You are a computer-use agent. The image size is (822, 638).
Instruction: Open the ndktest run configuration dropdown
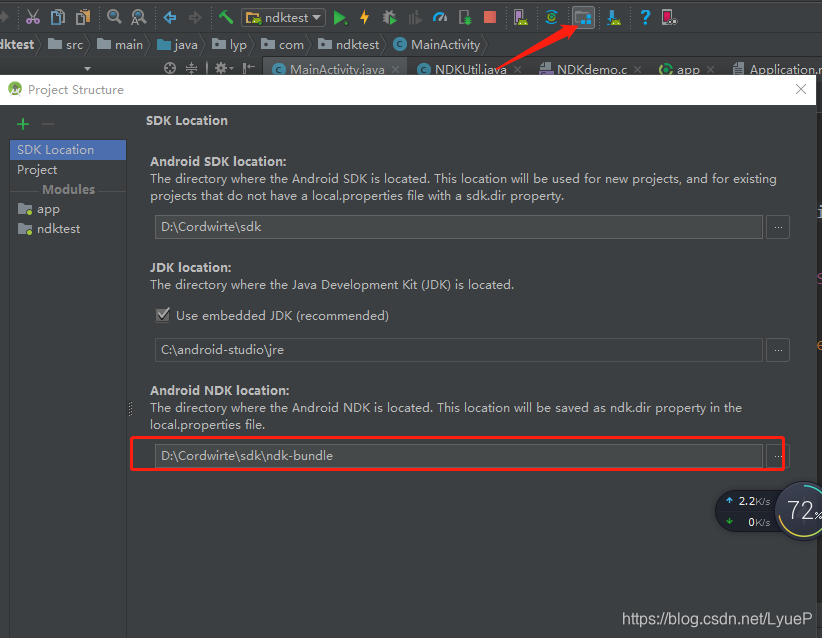click(x=283, y=17)
